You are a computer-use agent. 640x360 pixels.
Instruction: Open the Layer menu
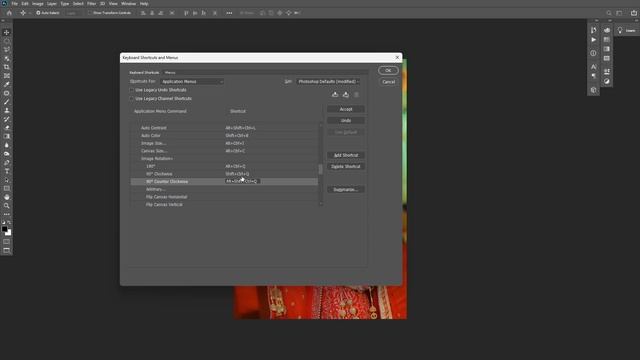(52, 4)
